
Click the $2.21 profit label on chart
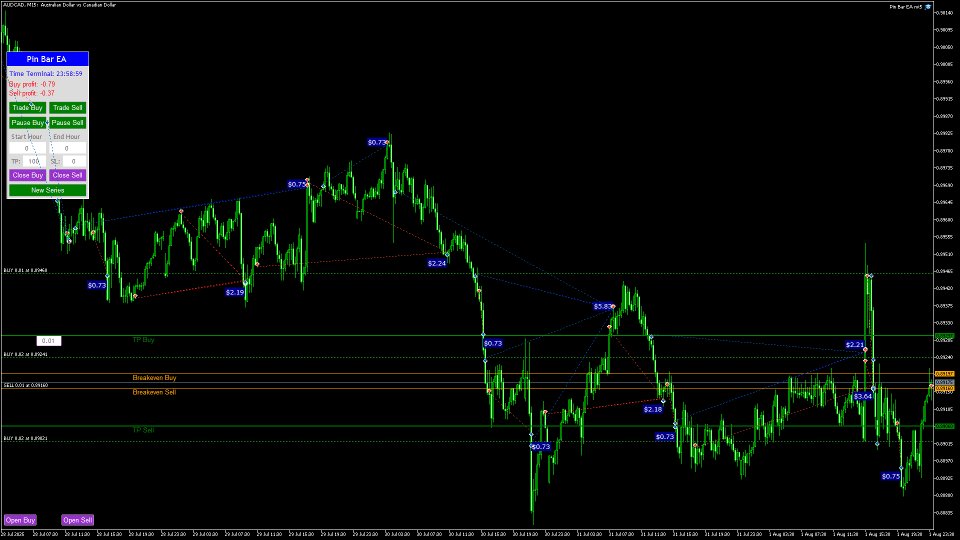855,345
